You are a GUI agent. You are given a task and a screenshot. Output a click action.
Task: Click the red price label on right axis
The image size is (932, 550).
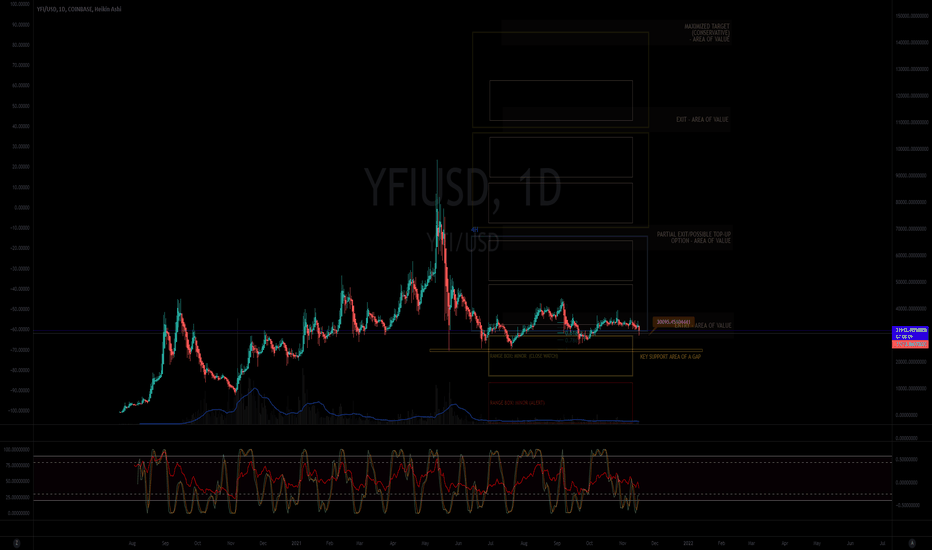coord(911,344)
